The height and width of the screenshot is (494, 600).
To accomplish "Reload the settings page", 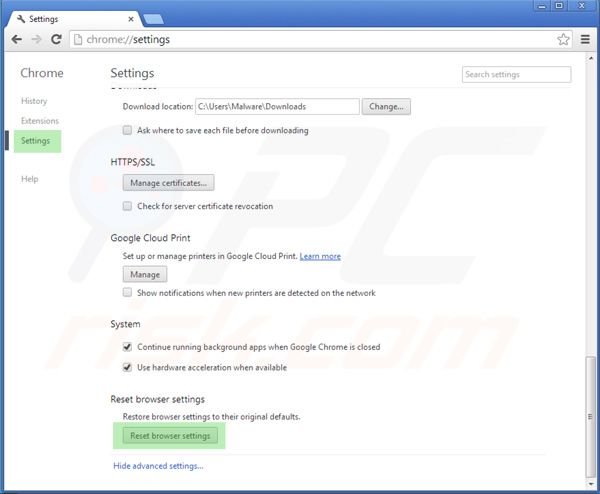I will pos(56,39).
